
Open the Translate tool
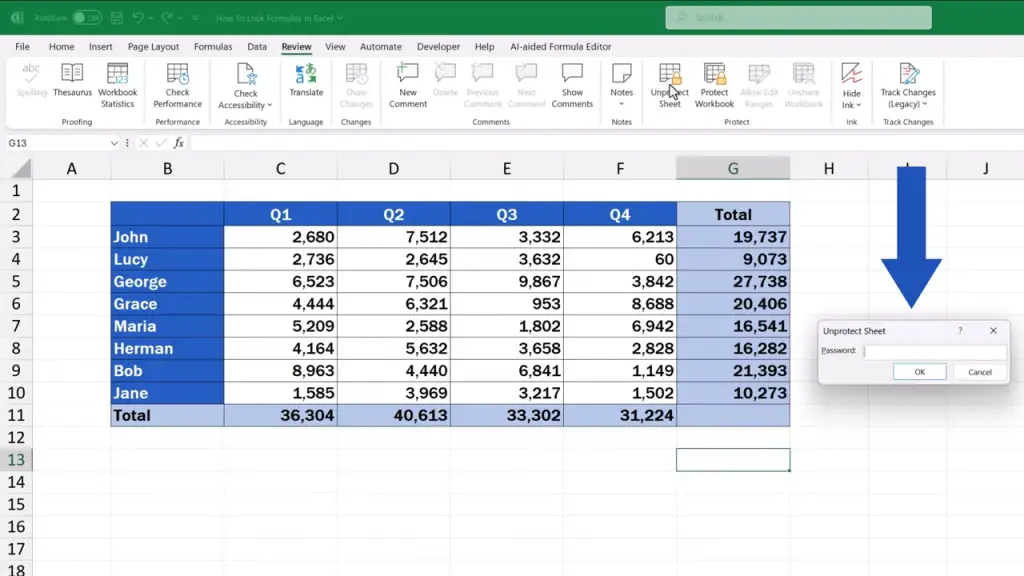306,80
